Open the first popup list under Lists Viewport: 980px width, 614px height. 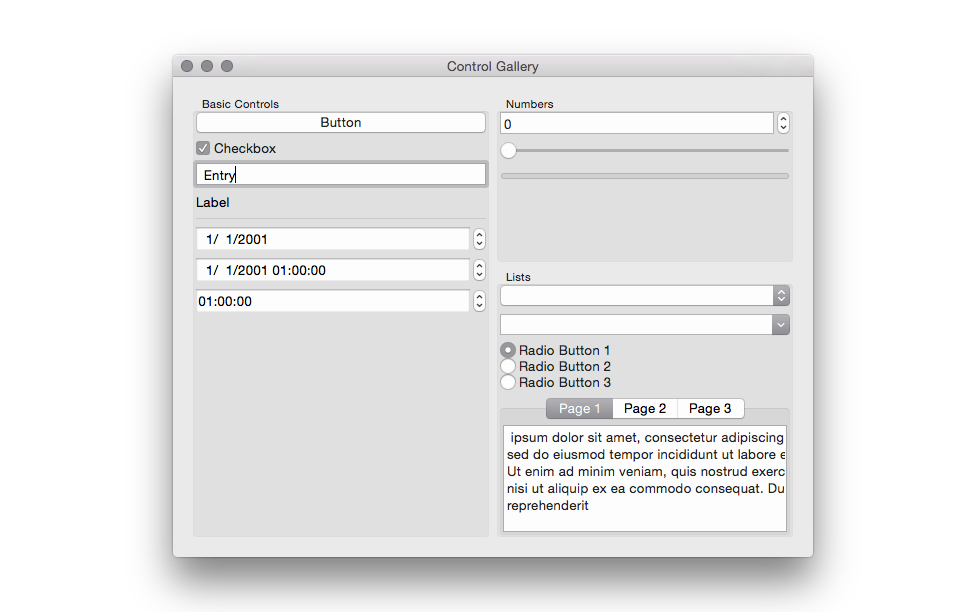click(x=645, y=295)
